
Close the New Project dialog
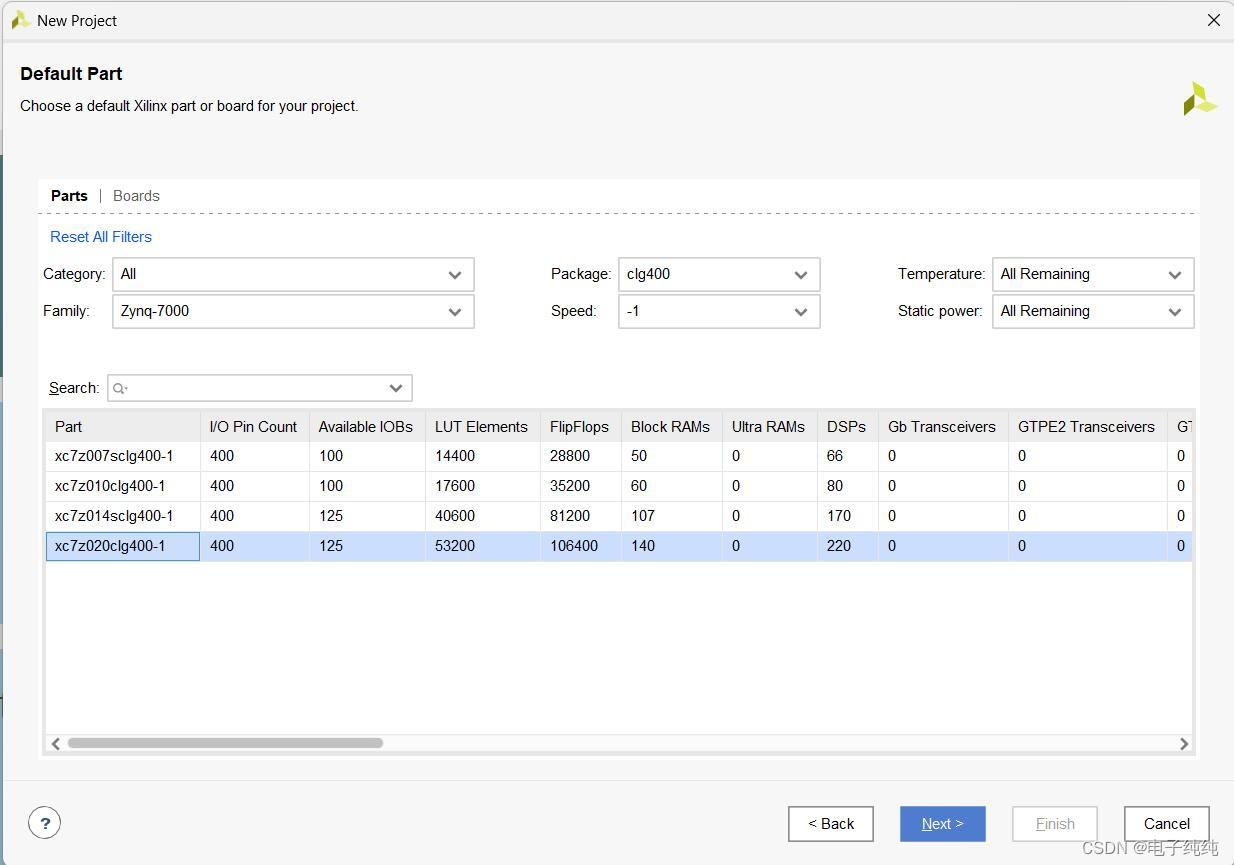[x=1214, y=20]
